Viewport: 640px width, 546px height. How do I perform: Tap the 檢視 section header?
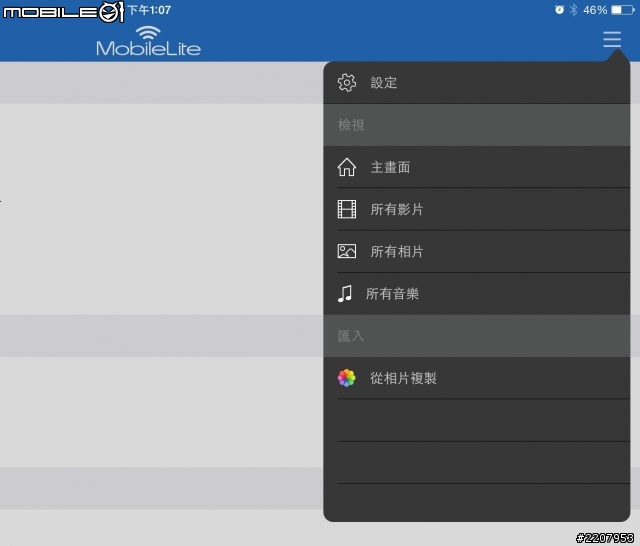pyautogui.click(x=477, y=125)
